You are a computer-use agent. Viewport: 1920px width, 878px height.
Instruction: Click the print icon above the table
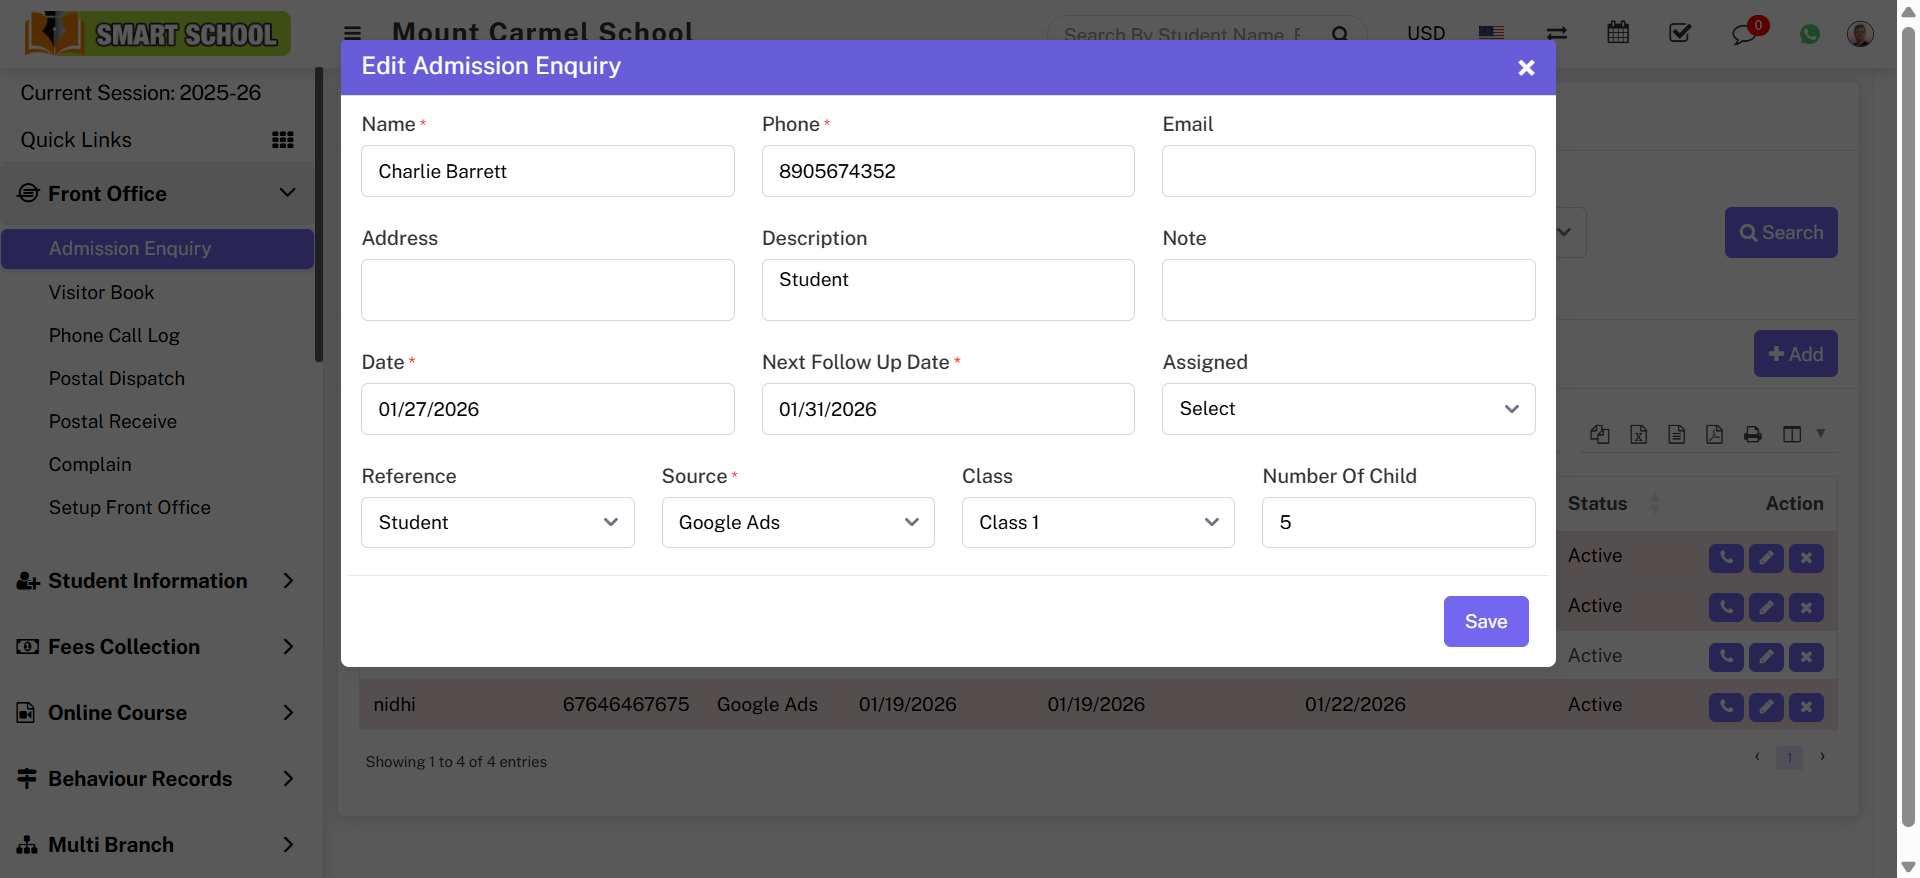coord(1752,434)
